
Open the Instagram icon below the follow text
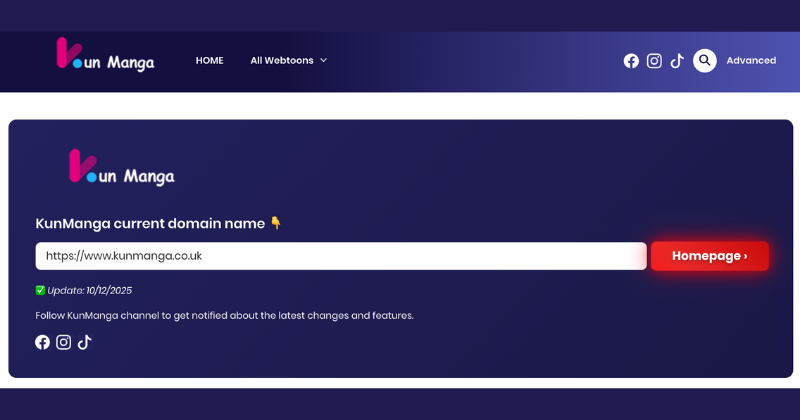(64, 342)
